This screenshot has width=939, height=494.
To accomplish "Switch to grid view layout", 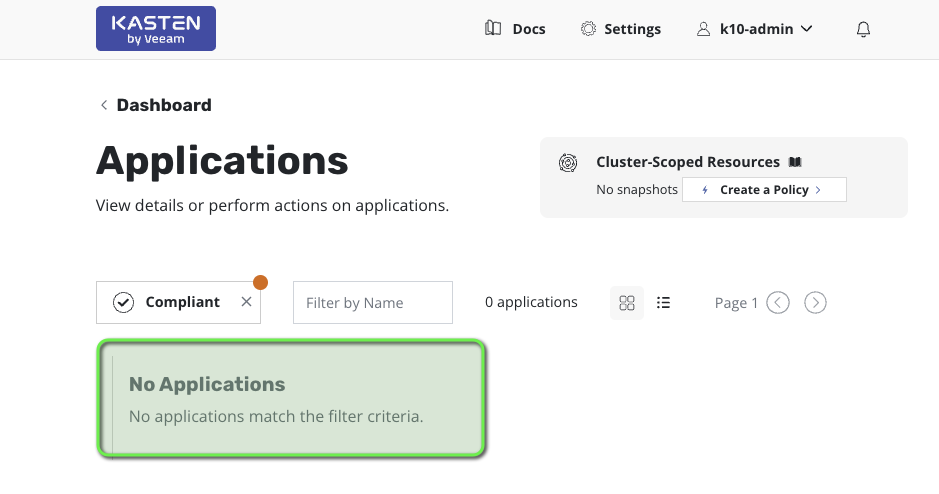I will (x=627, y=303).
